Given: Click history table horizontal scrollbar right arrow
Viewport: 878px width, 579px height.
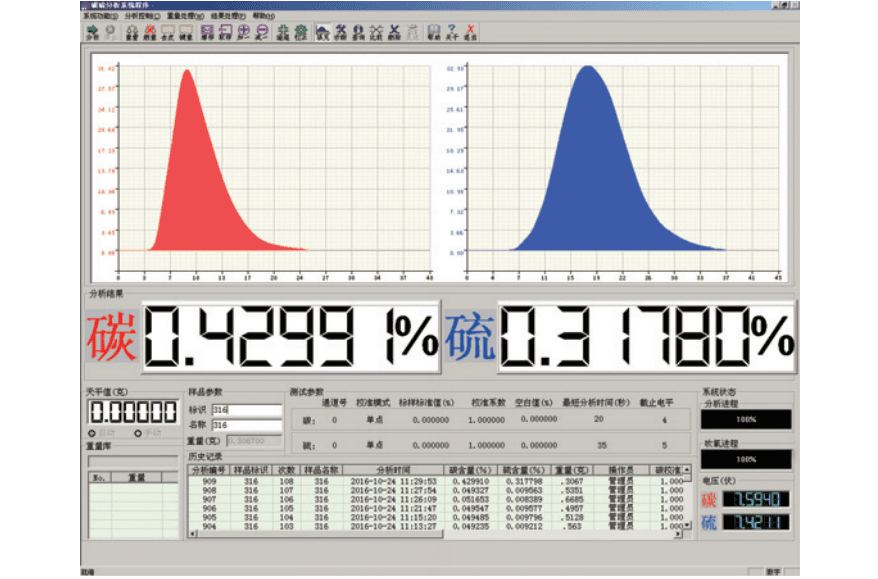Looking at the screenshot, I should tap(676, 533).
